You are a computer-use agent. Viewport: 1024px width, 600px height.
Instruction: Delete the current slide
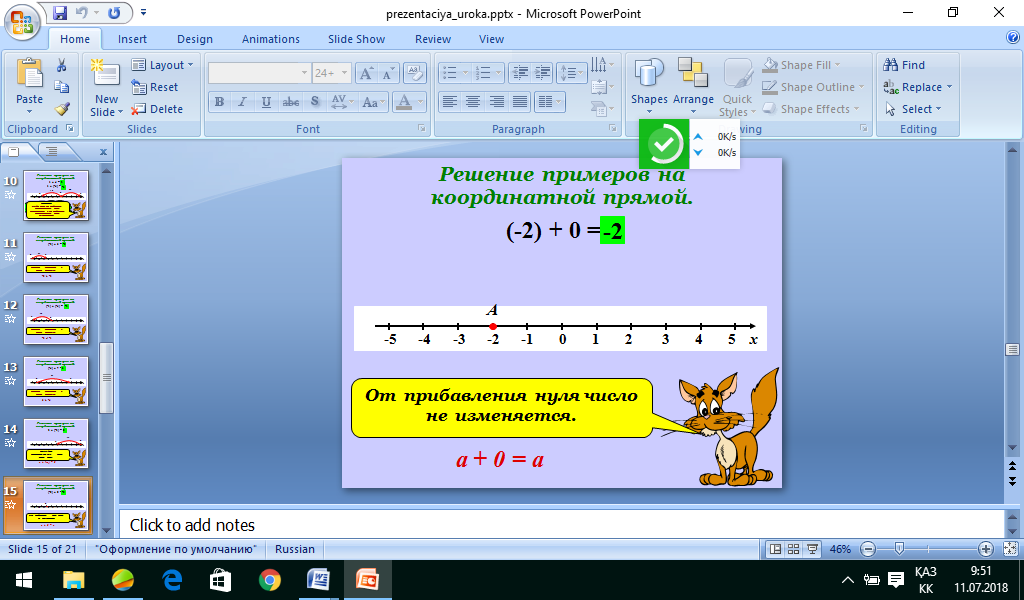coord(157,109)
